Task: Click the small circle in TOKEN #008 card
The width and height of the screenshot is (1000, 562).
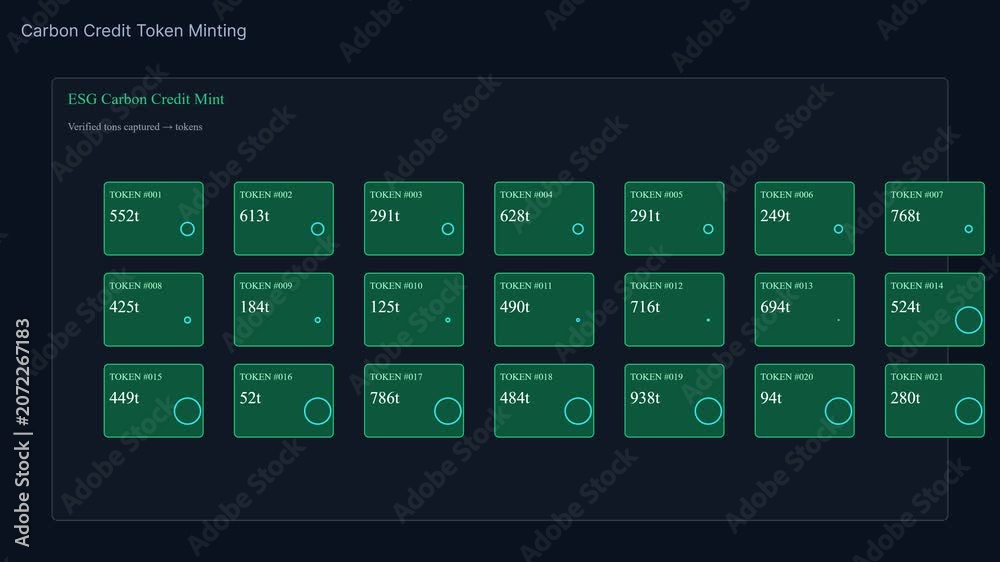Action: 187,320
